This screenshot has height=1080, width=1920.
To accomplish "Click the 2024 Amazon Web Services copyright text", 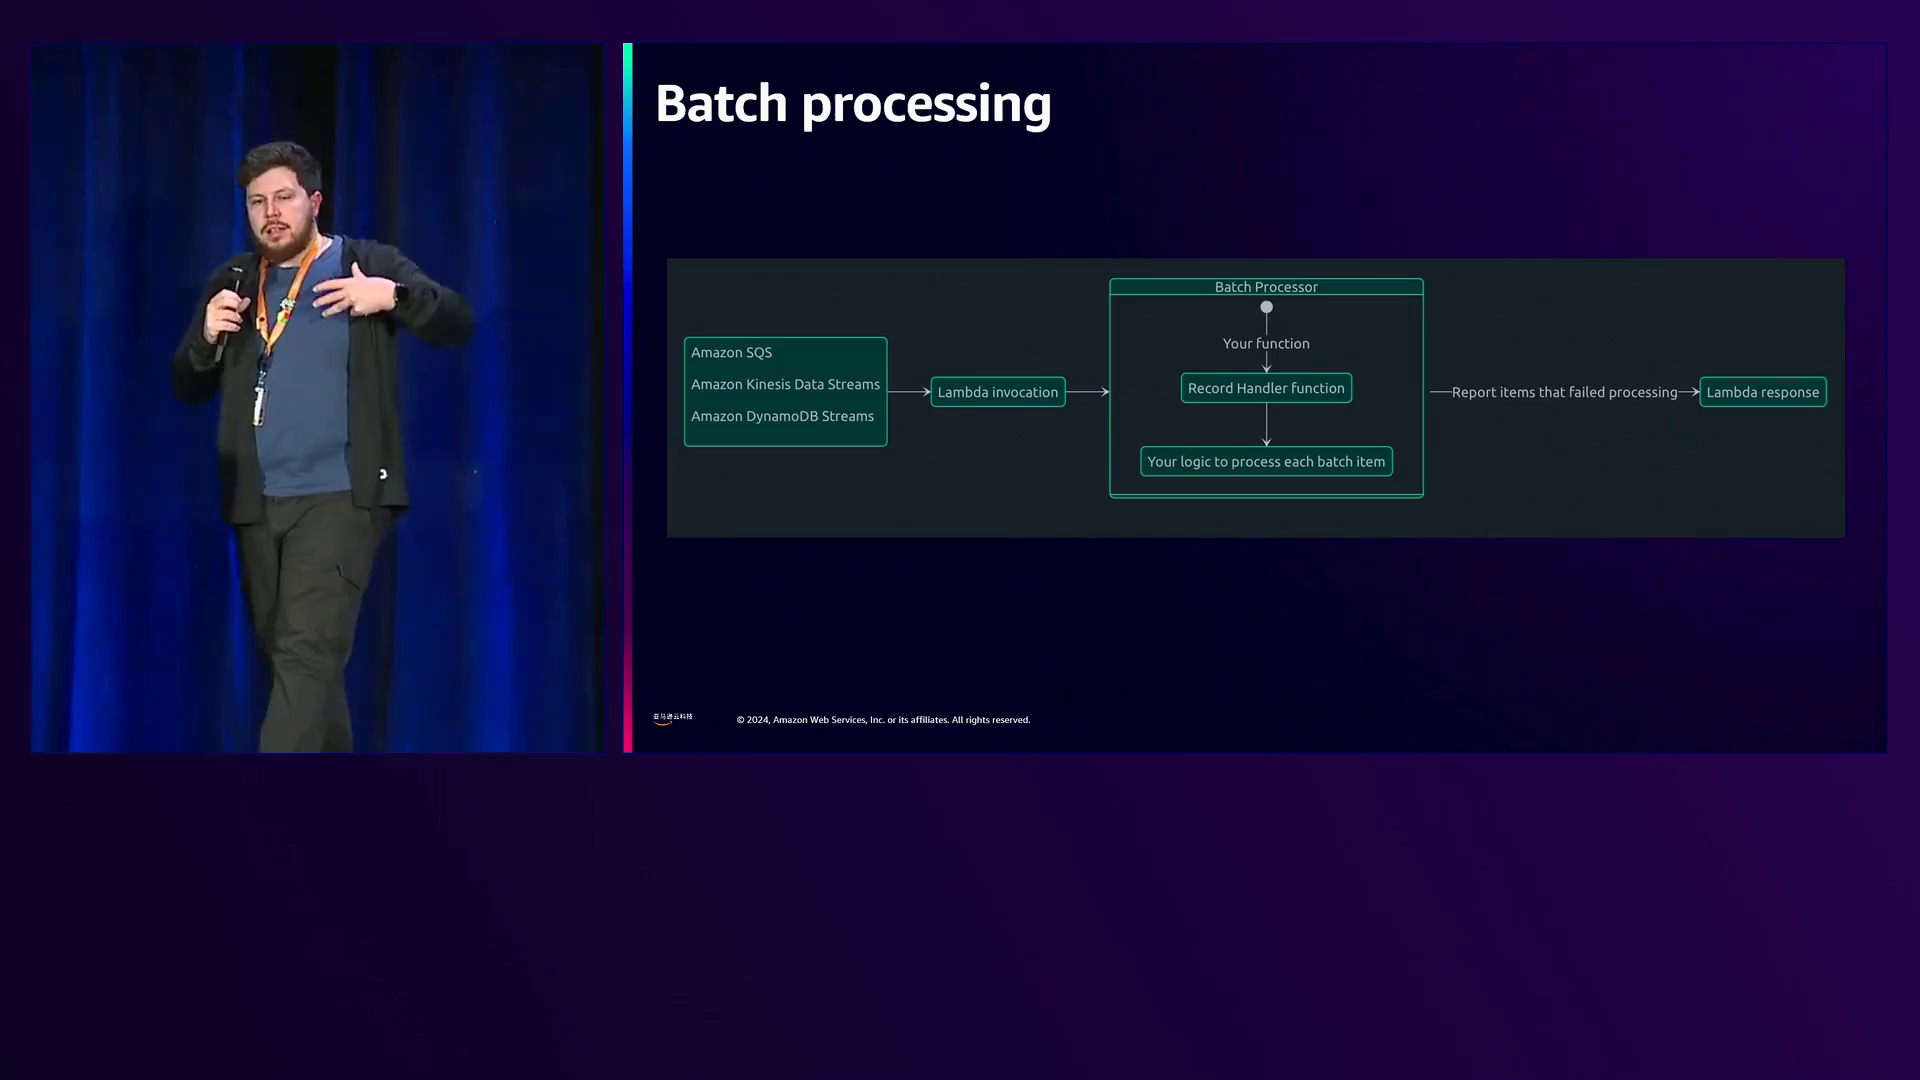I will click(x=883, y=720).
